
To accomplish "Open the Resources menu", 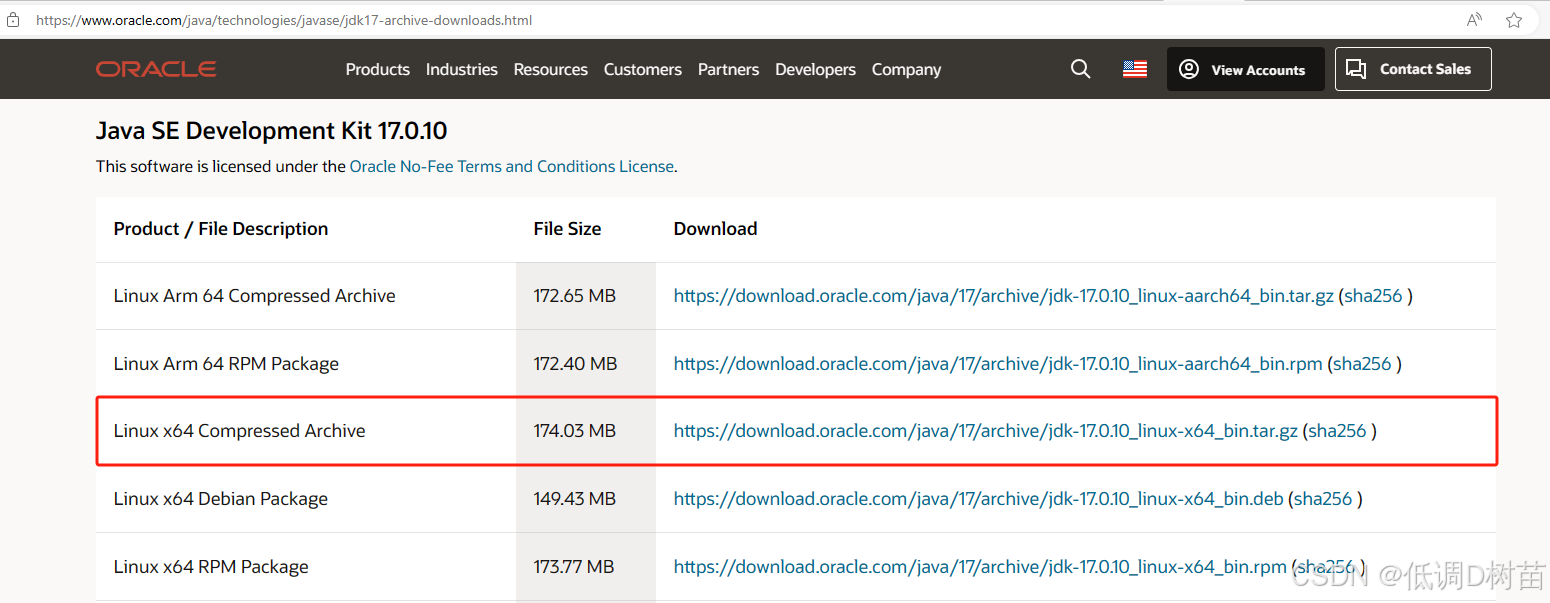I will coord(551,69).
